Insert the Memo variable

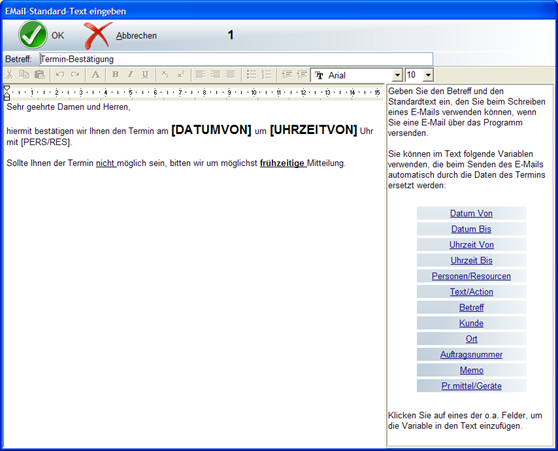471,370
